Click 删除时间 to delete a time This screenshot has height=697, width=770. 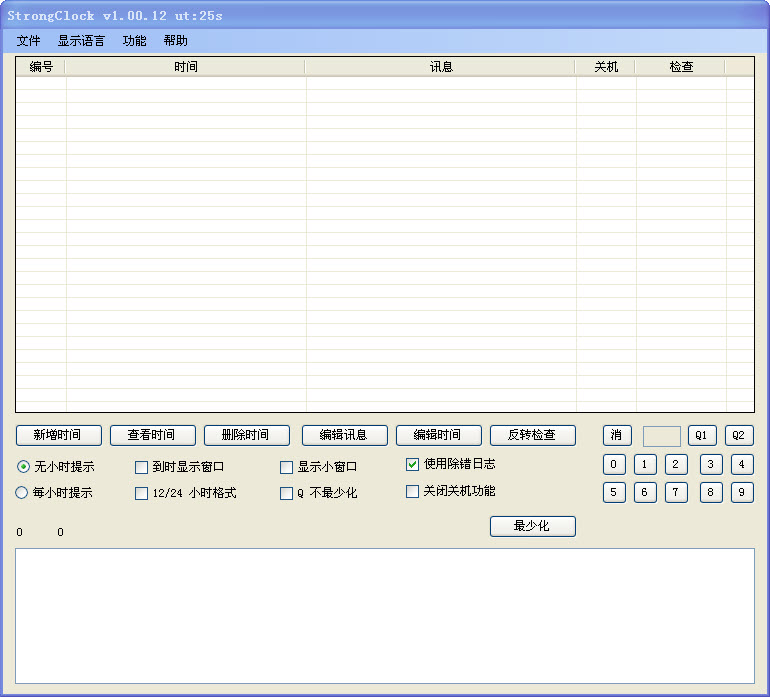click(246, 435)
